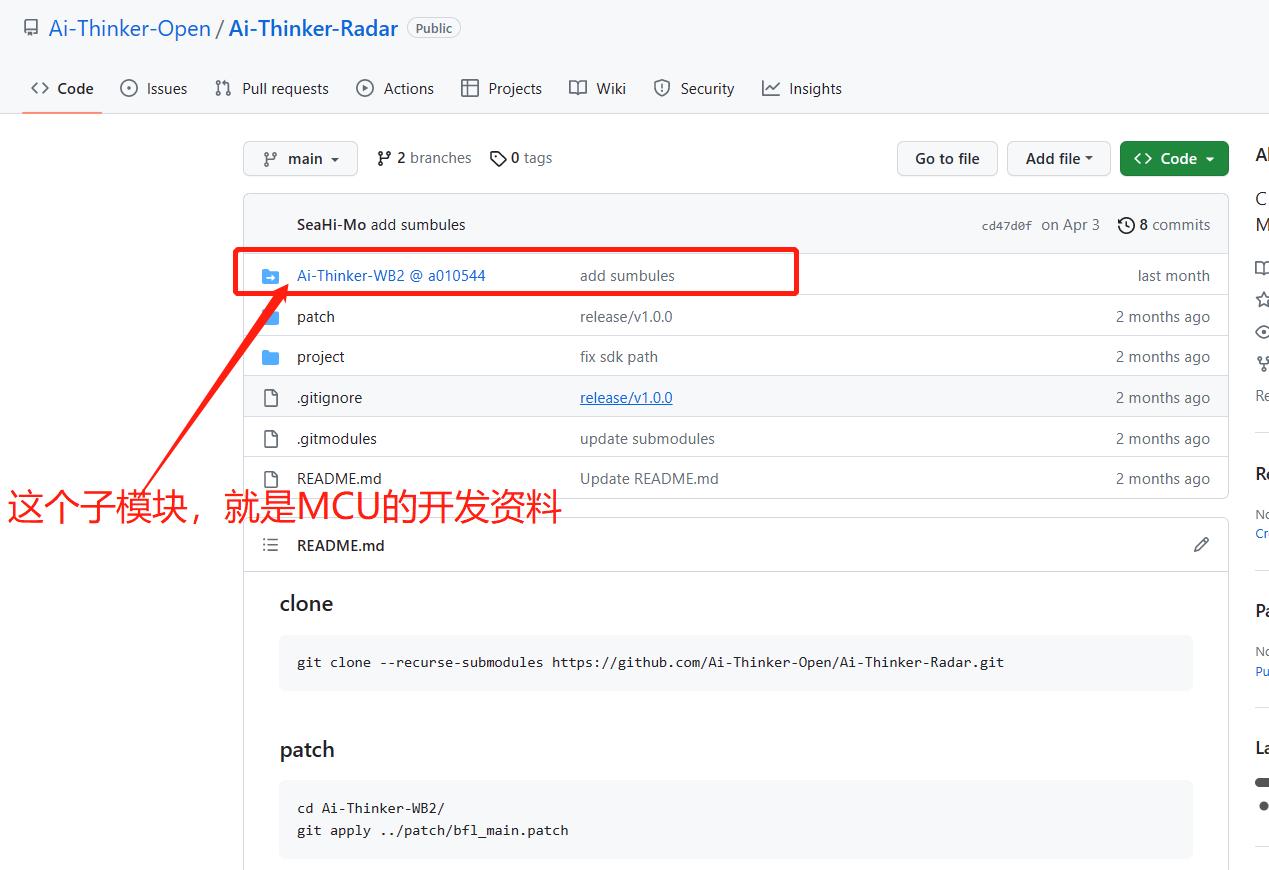
Task: Click the tag icon next to tags count
Action: click(498, 158)
